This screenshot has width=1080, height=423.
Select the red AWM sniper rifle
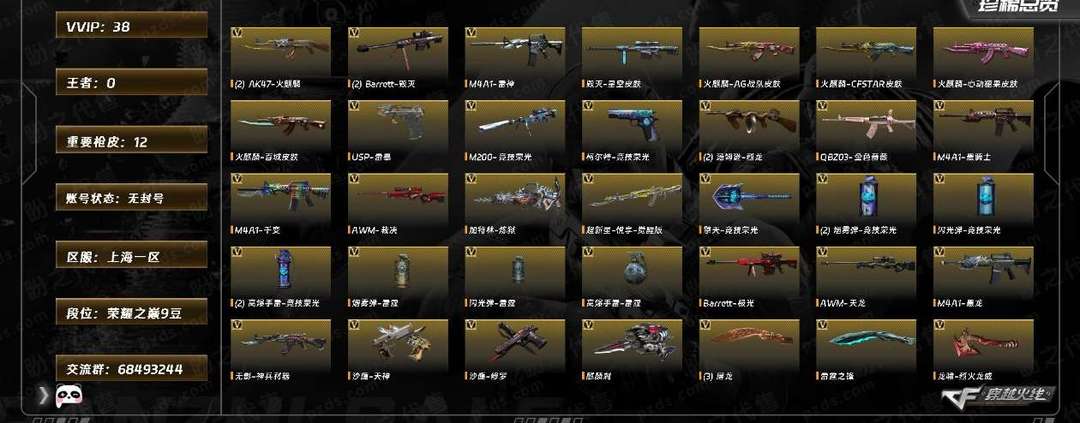coord(398,198)
